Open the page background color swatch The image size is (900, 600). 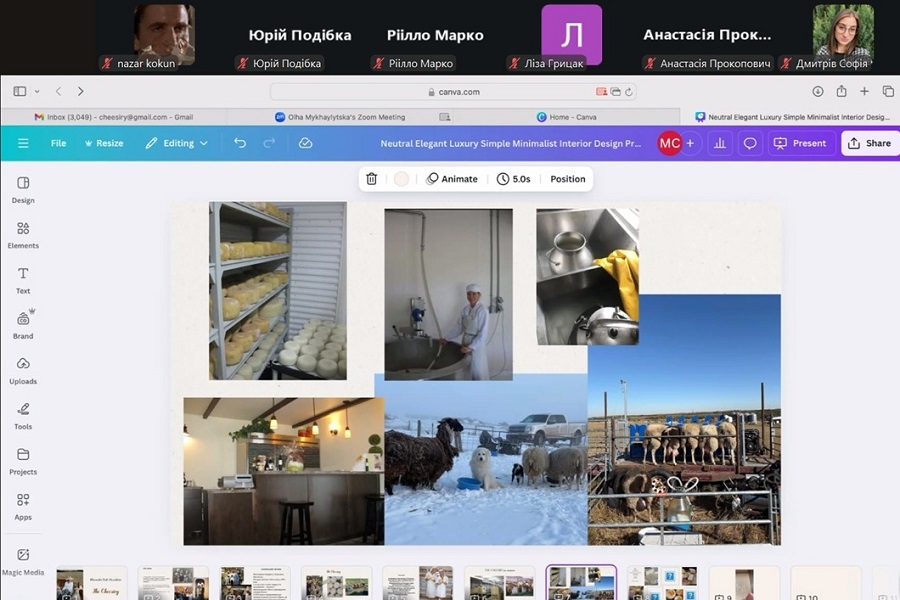(401, 179)
